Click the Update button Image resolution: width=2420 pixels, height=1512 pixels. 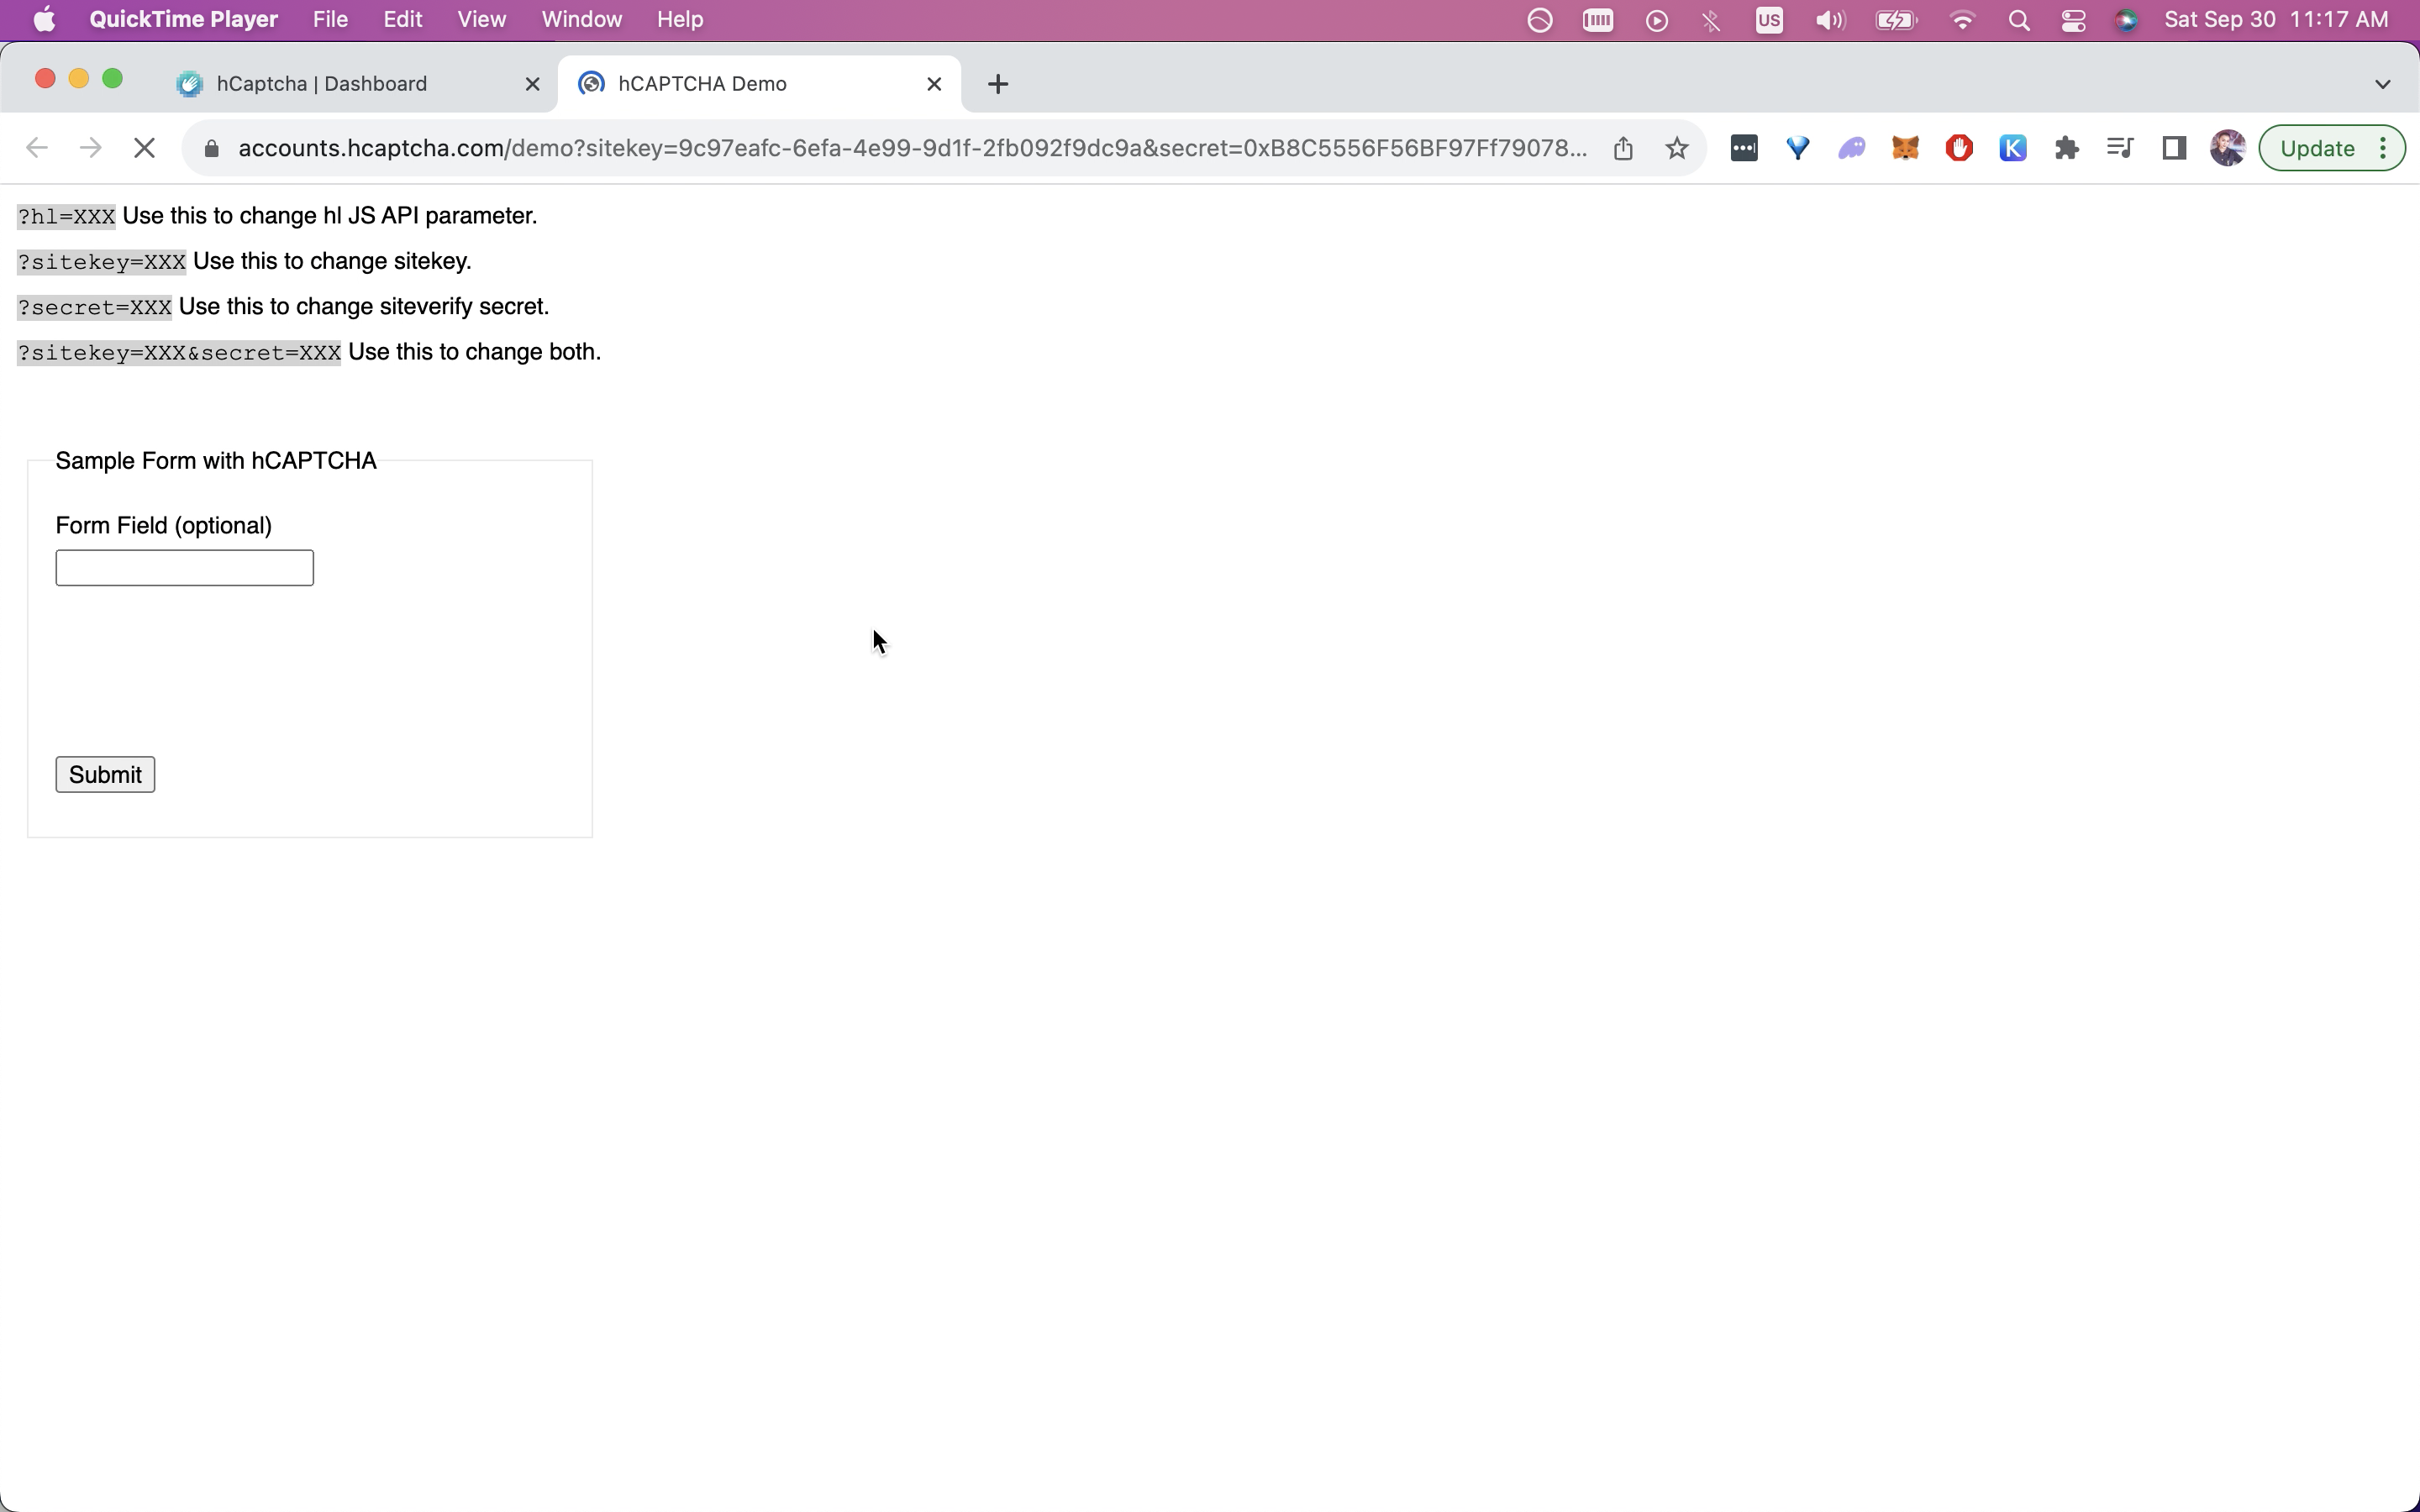pyautogui.click(x=2317, y=148)
